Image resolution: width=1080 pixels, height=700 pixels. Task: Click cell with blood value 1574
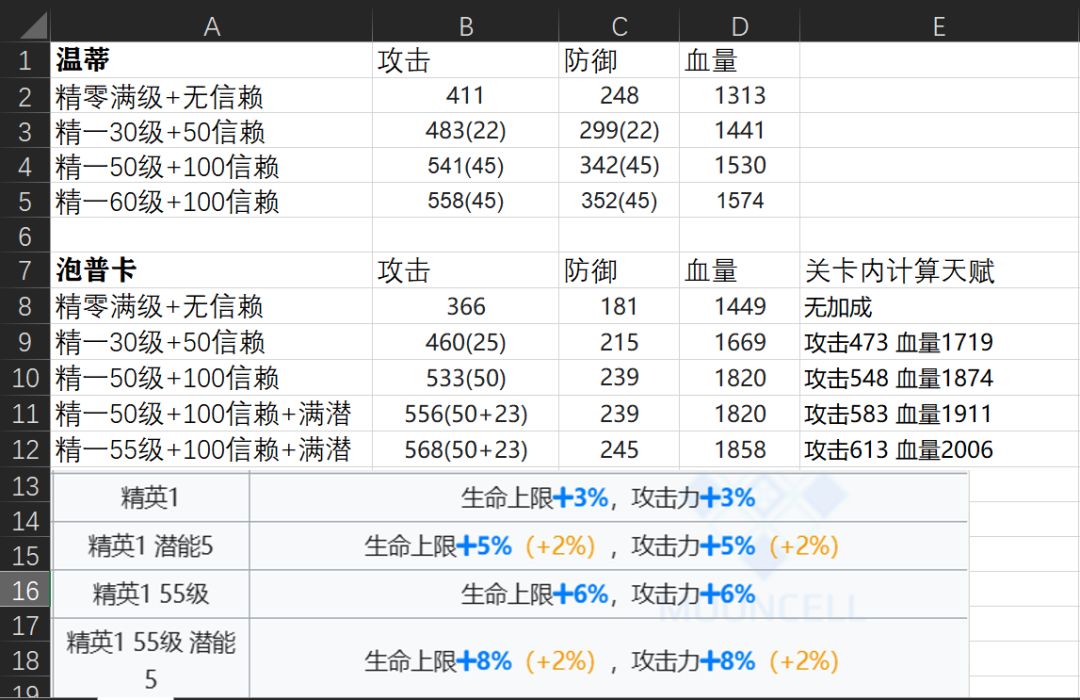click(740, 200)
